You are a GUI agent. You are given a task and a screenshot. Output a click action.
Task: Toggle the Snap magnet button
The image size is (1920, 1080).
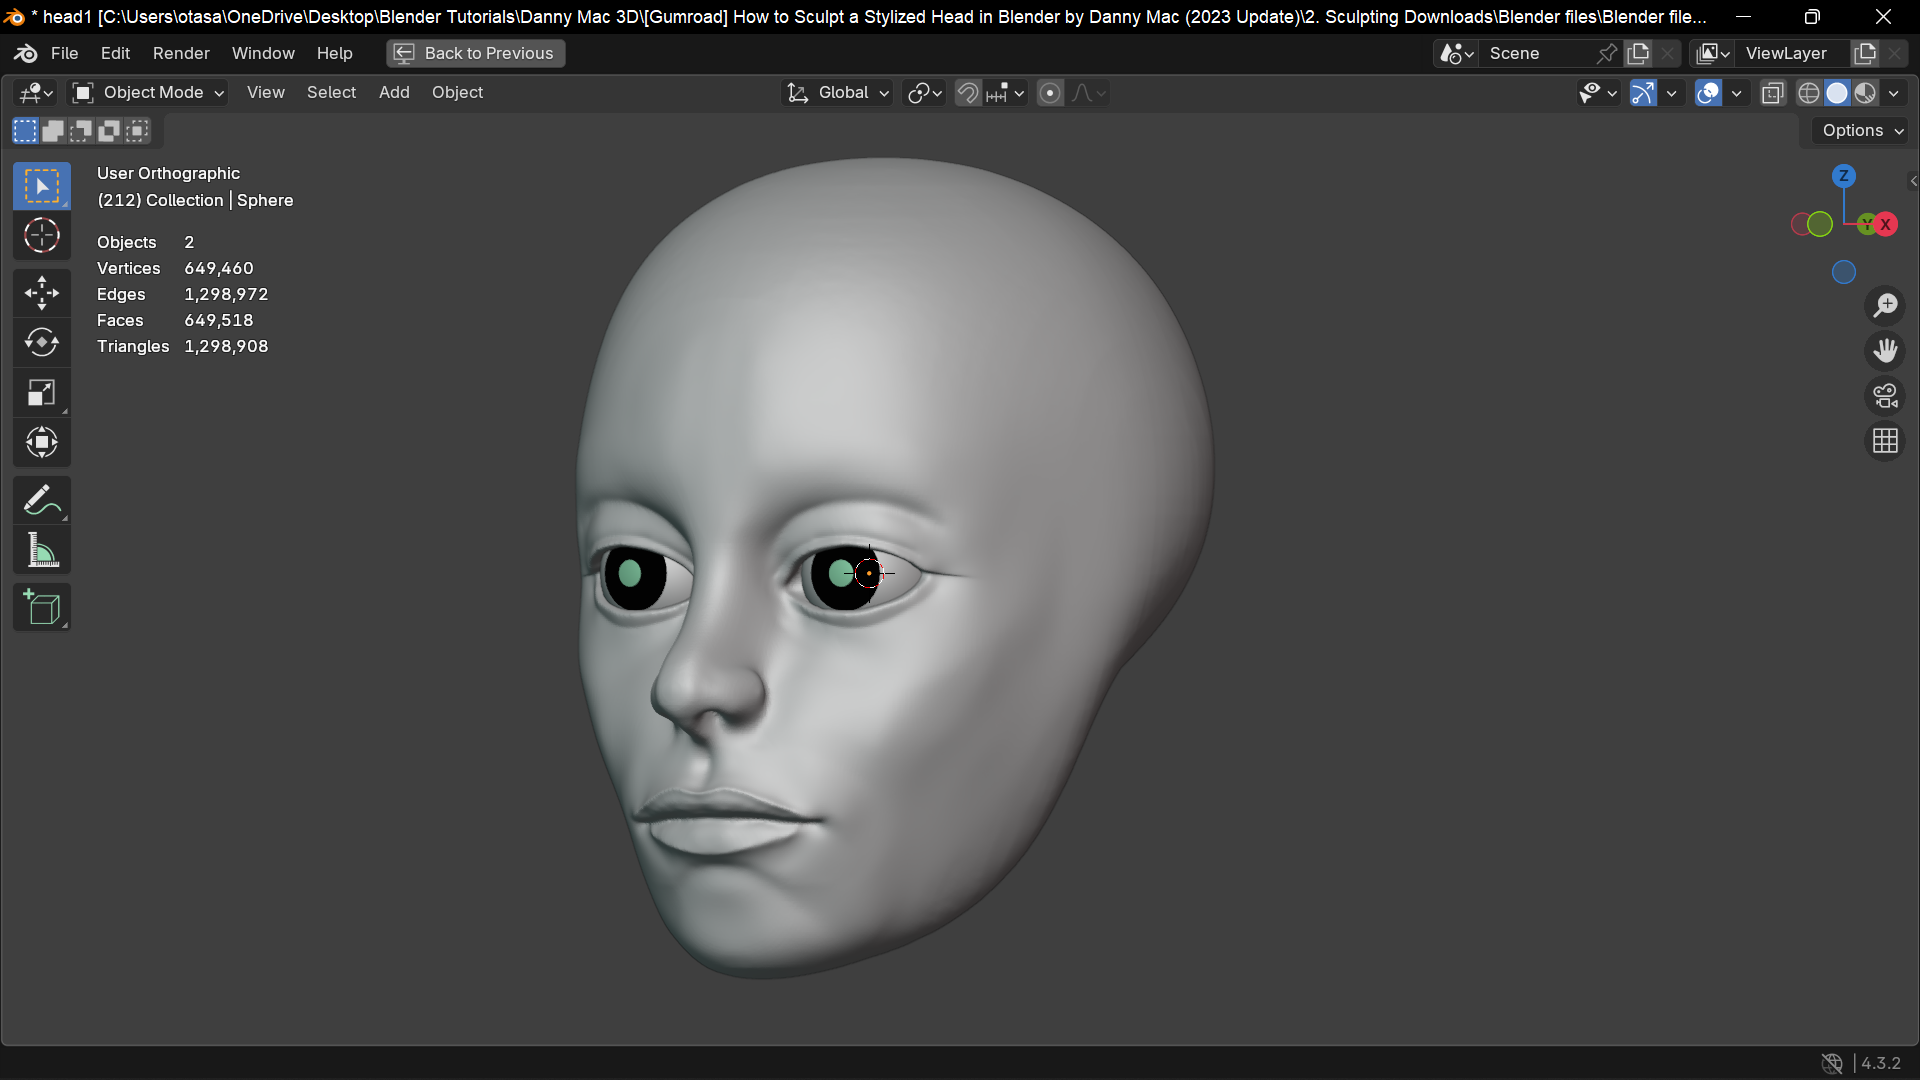pos(967,93)
